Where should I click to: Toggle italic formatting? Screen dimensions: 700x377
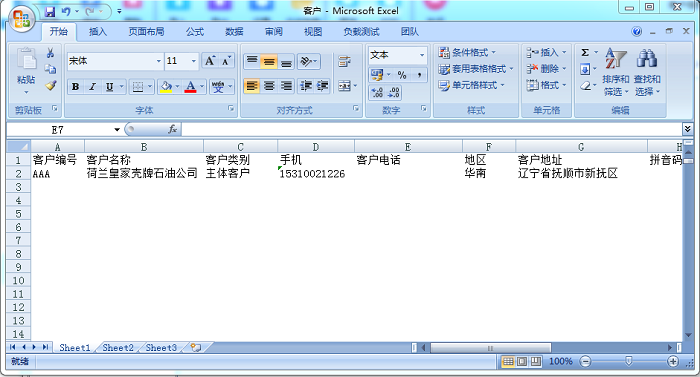tap(92, 87)
